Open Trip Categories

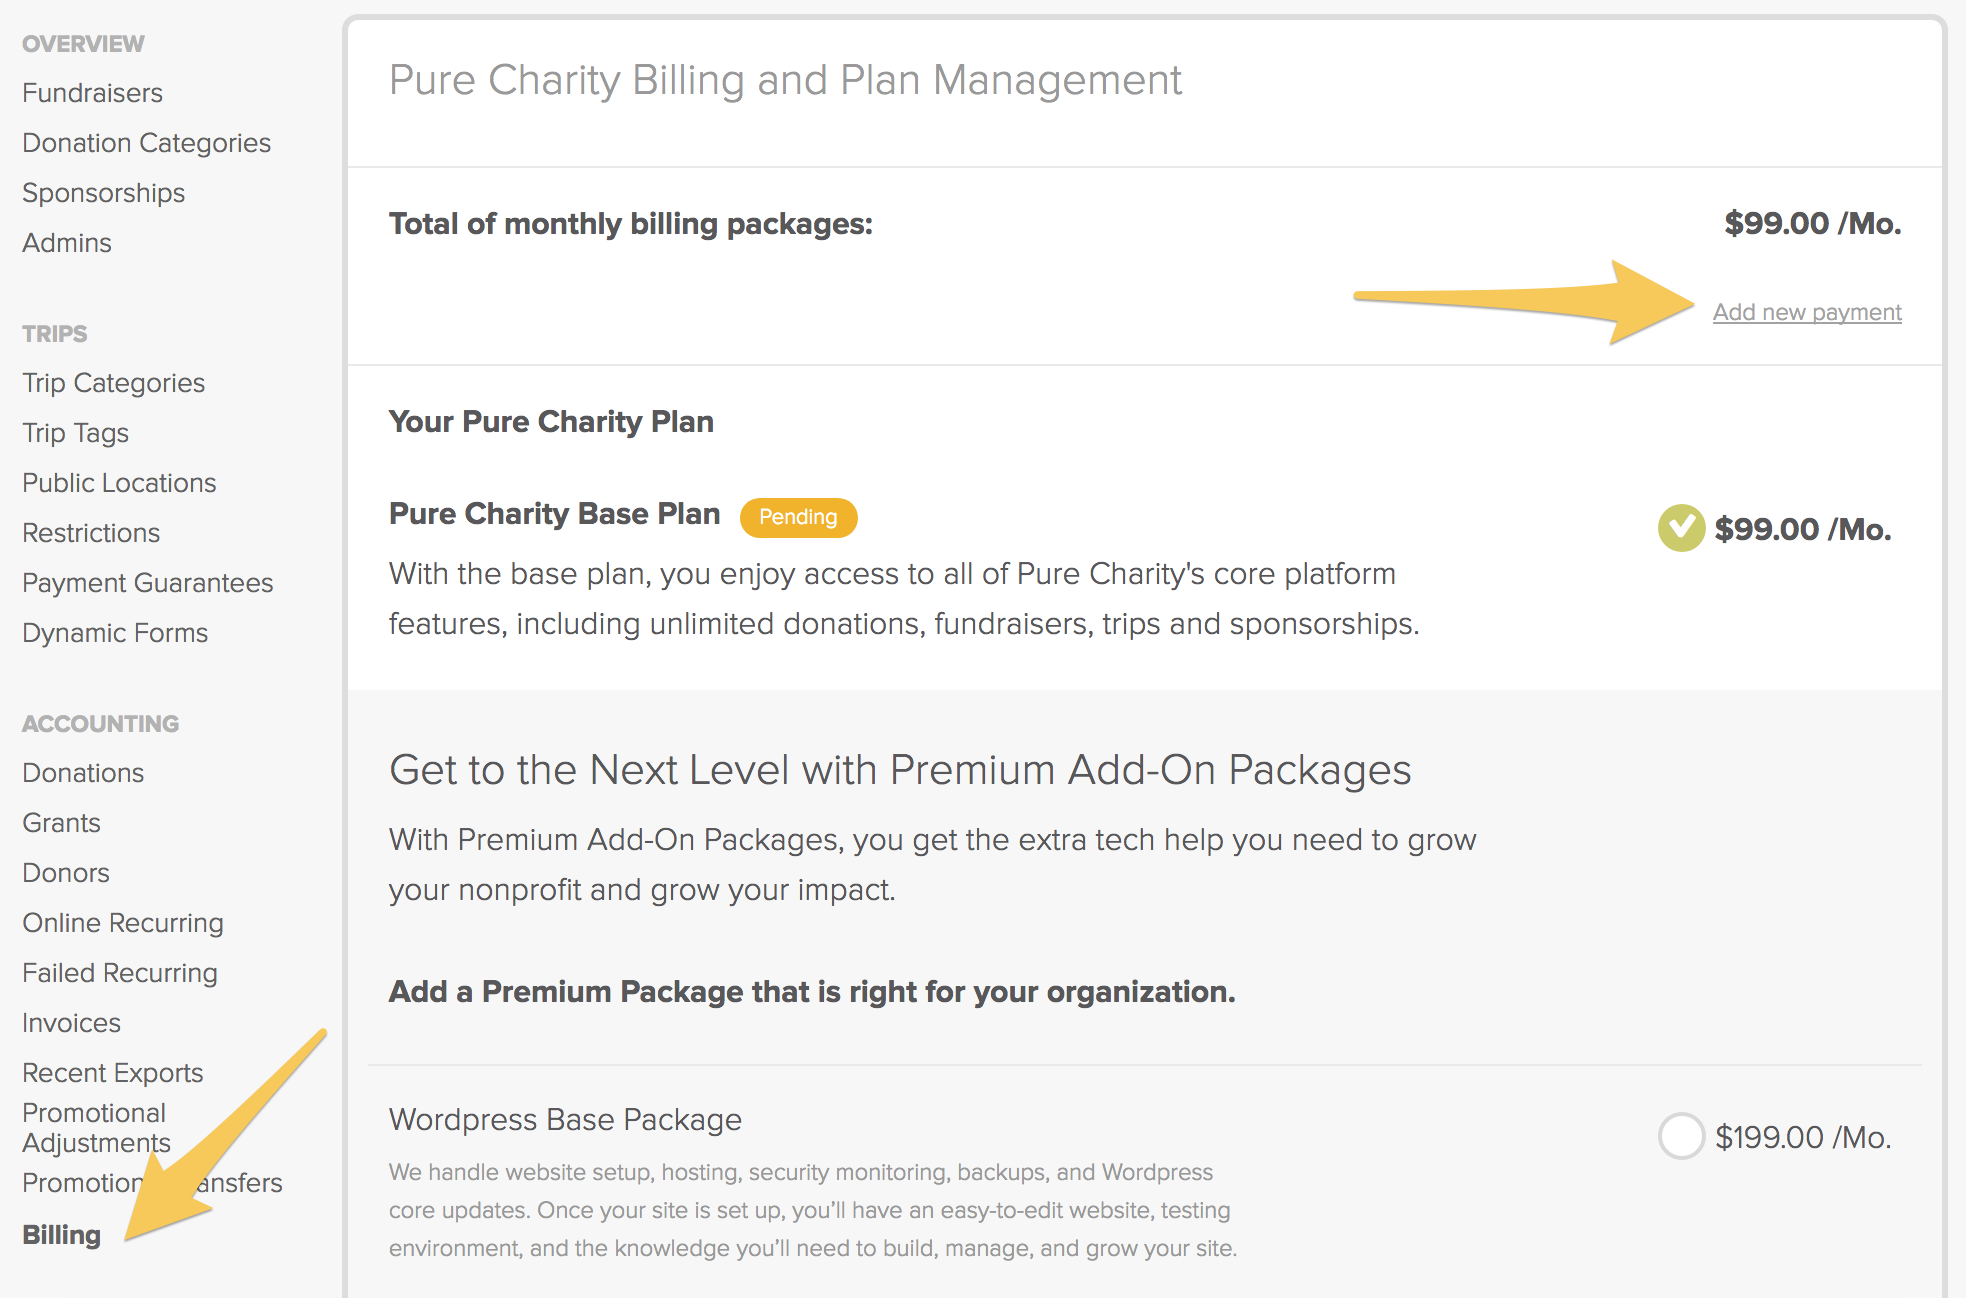(113, 383)
